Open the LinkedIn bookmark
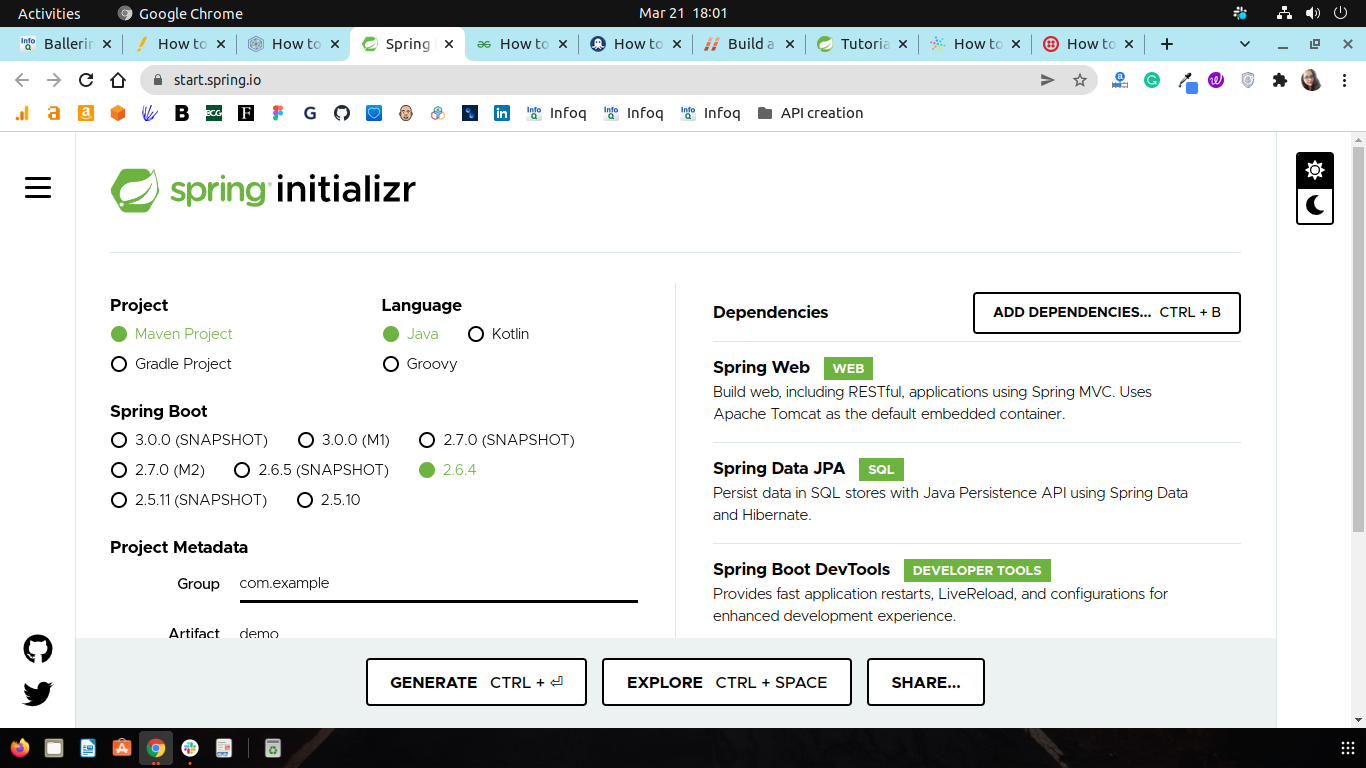 click(x=502, y=113)
